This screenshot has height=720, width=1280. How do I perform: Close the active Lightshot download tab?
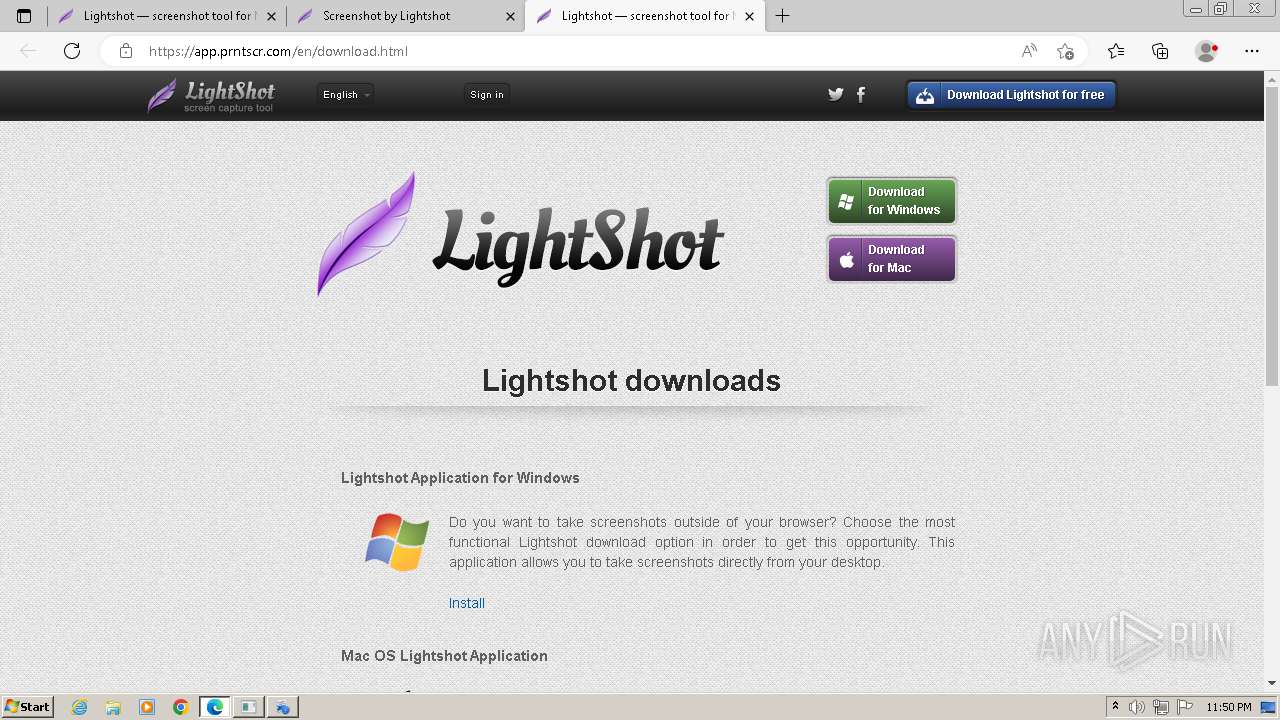pyautogui.click(x=750, y=16)
